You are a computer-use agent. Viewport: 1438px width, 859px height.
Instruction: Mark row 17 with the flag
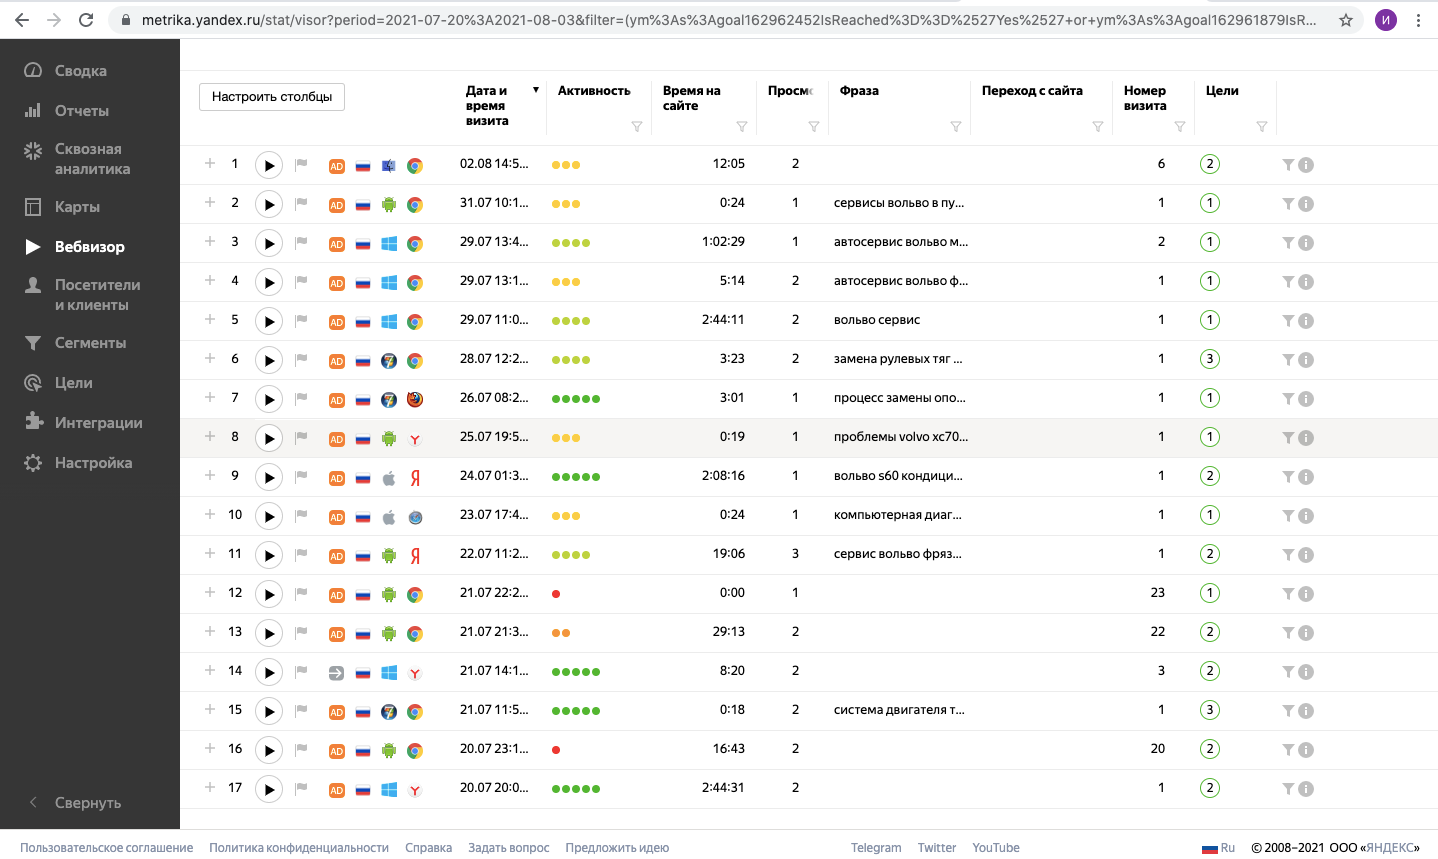pos(301,788)
